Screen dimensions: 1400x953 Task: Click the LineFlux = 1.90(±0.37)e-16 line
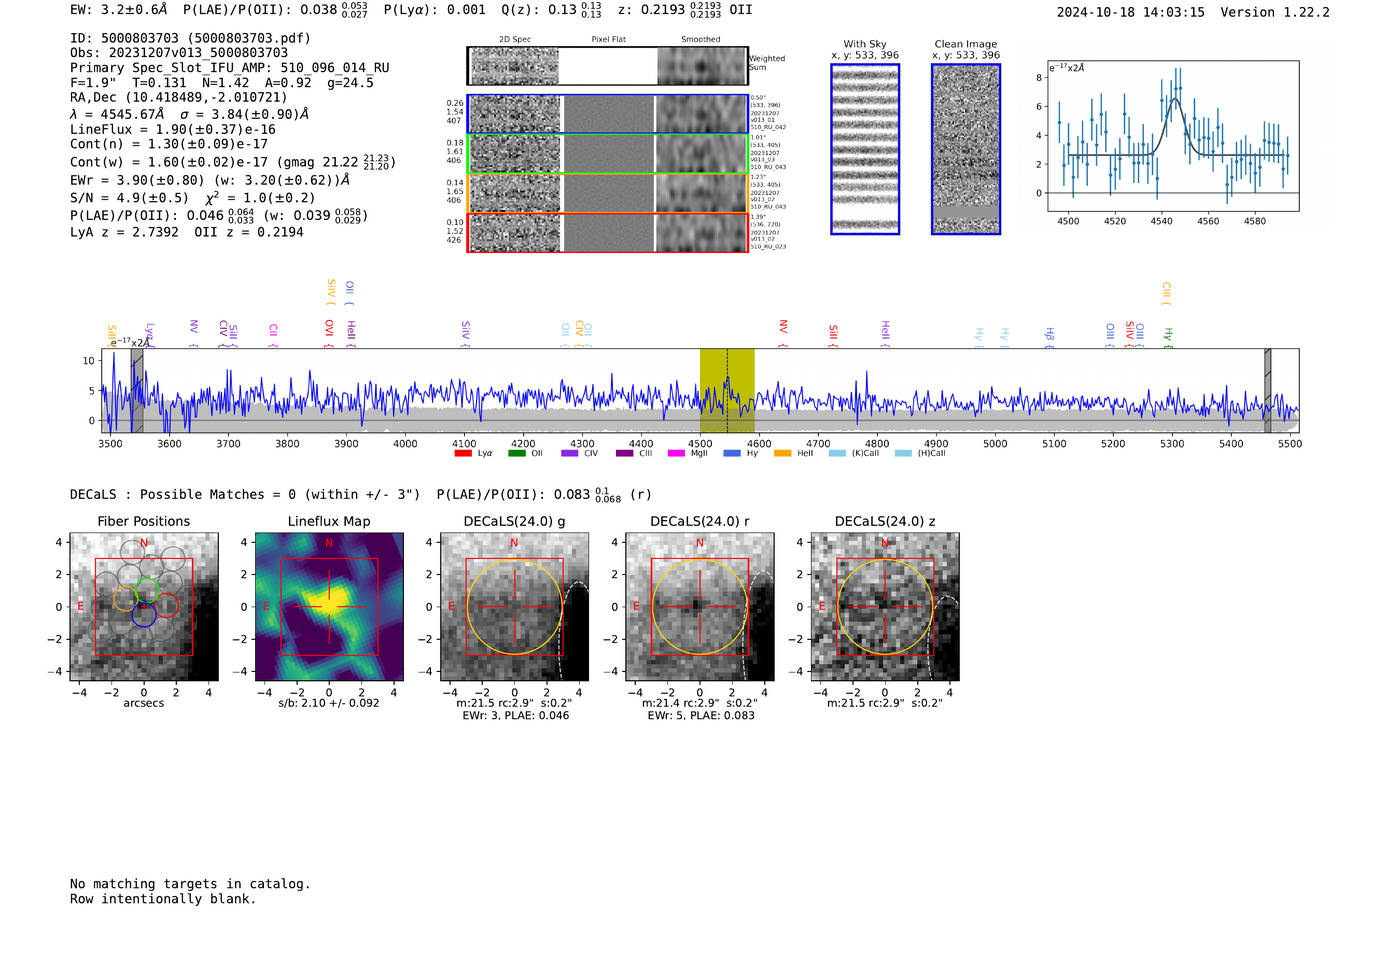[173, 129]
